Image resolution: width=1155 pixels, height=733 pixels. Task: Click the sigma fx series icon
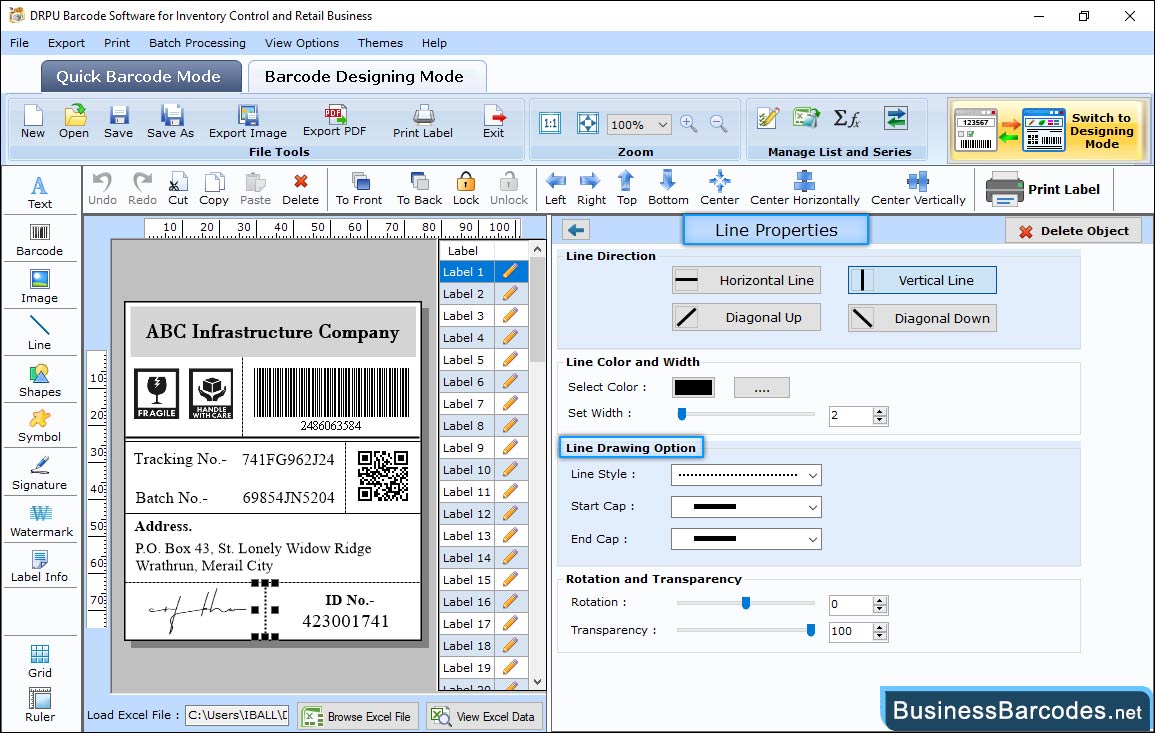pyautogui.click(x=847, y=118)
